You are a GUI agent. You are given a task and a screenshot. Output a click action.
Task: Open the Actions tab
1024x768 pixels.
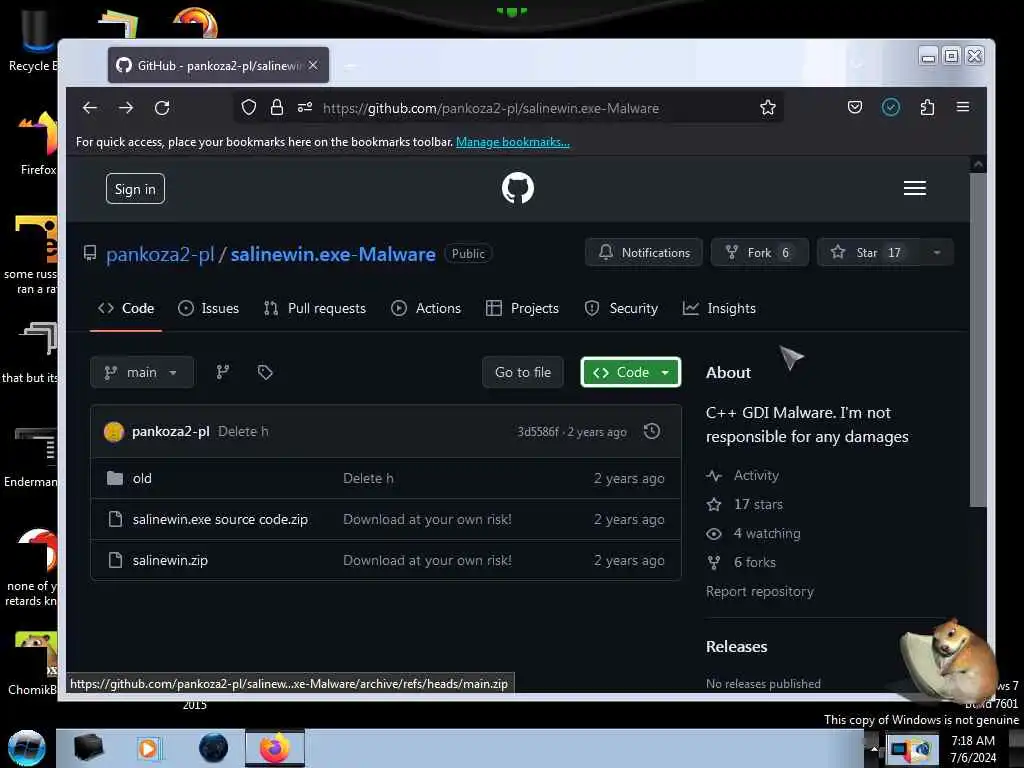coord(426,308)
